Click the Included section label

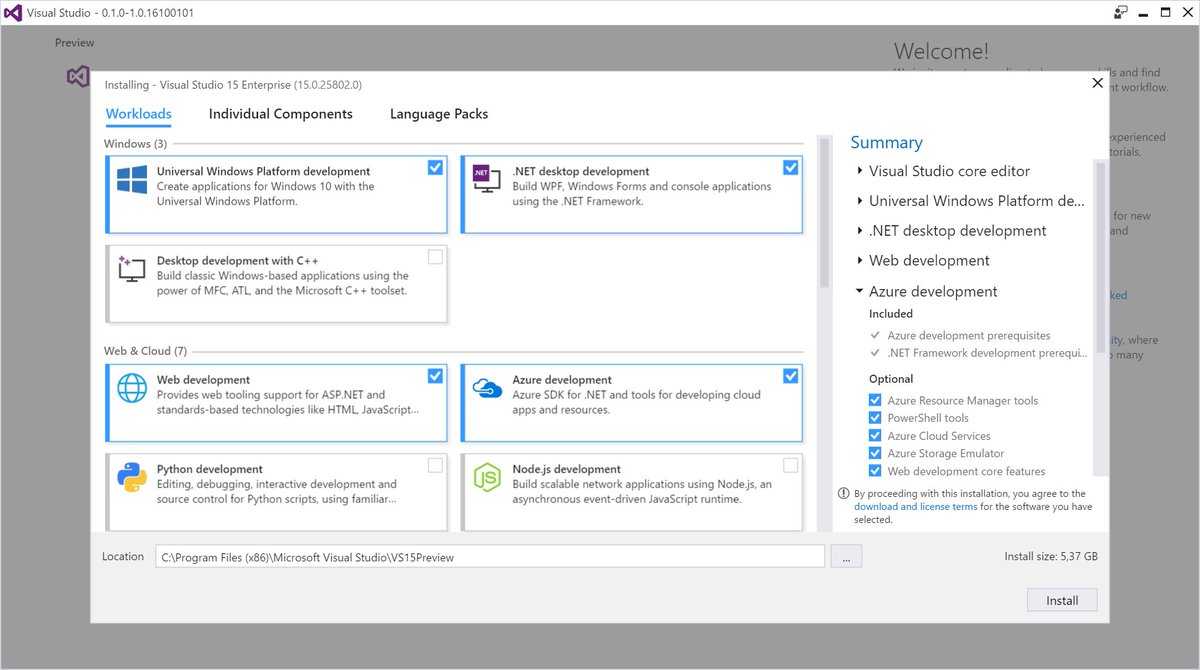pos(891,314)
